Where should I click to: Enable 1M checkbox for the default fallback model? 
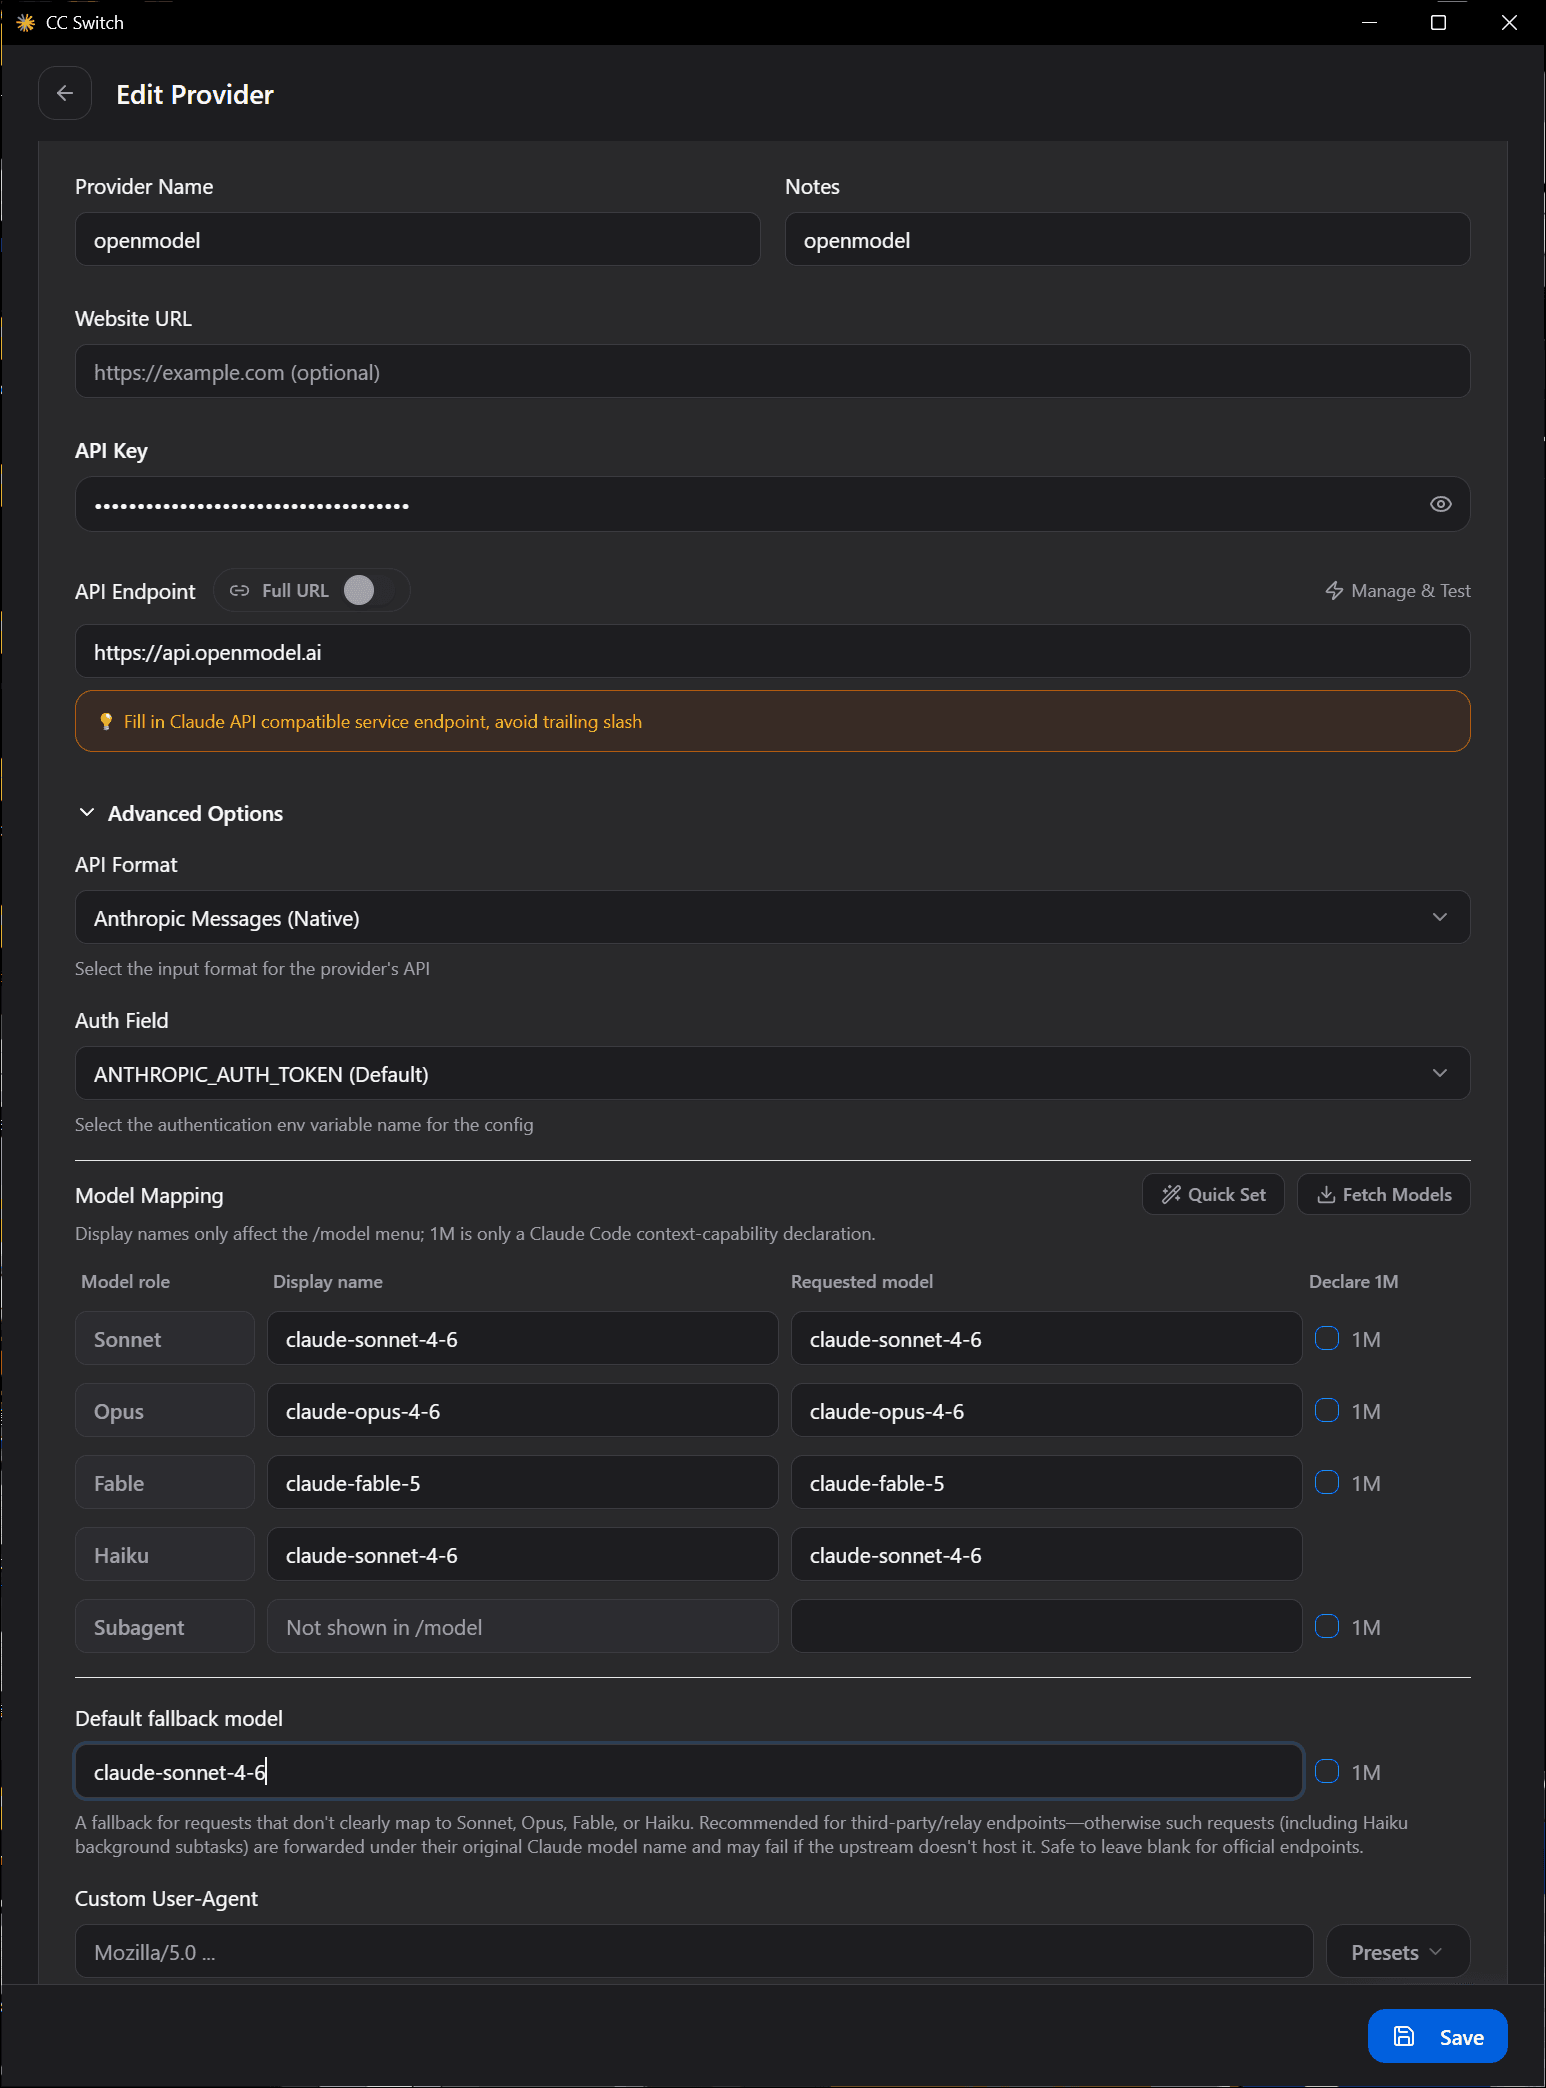(x=1327, y=1771)
